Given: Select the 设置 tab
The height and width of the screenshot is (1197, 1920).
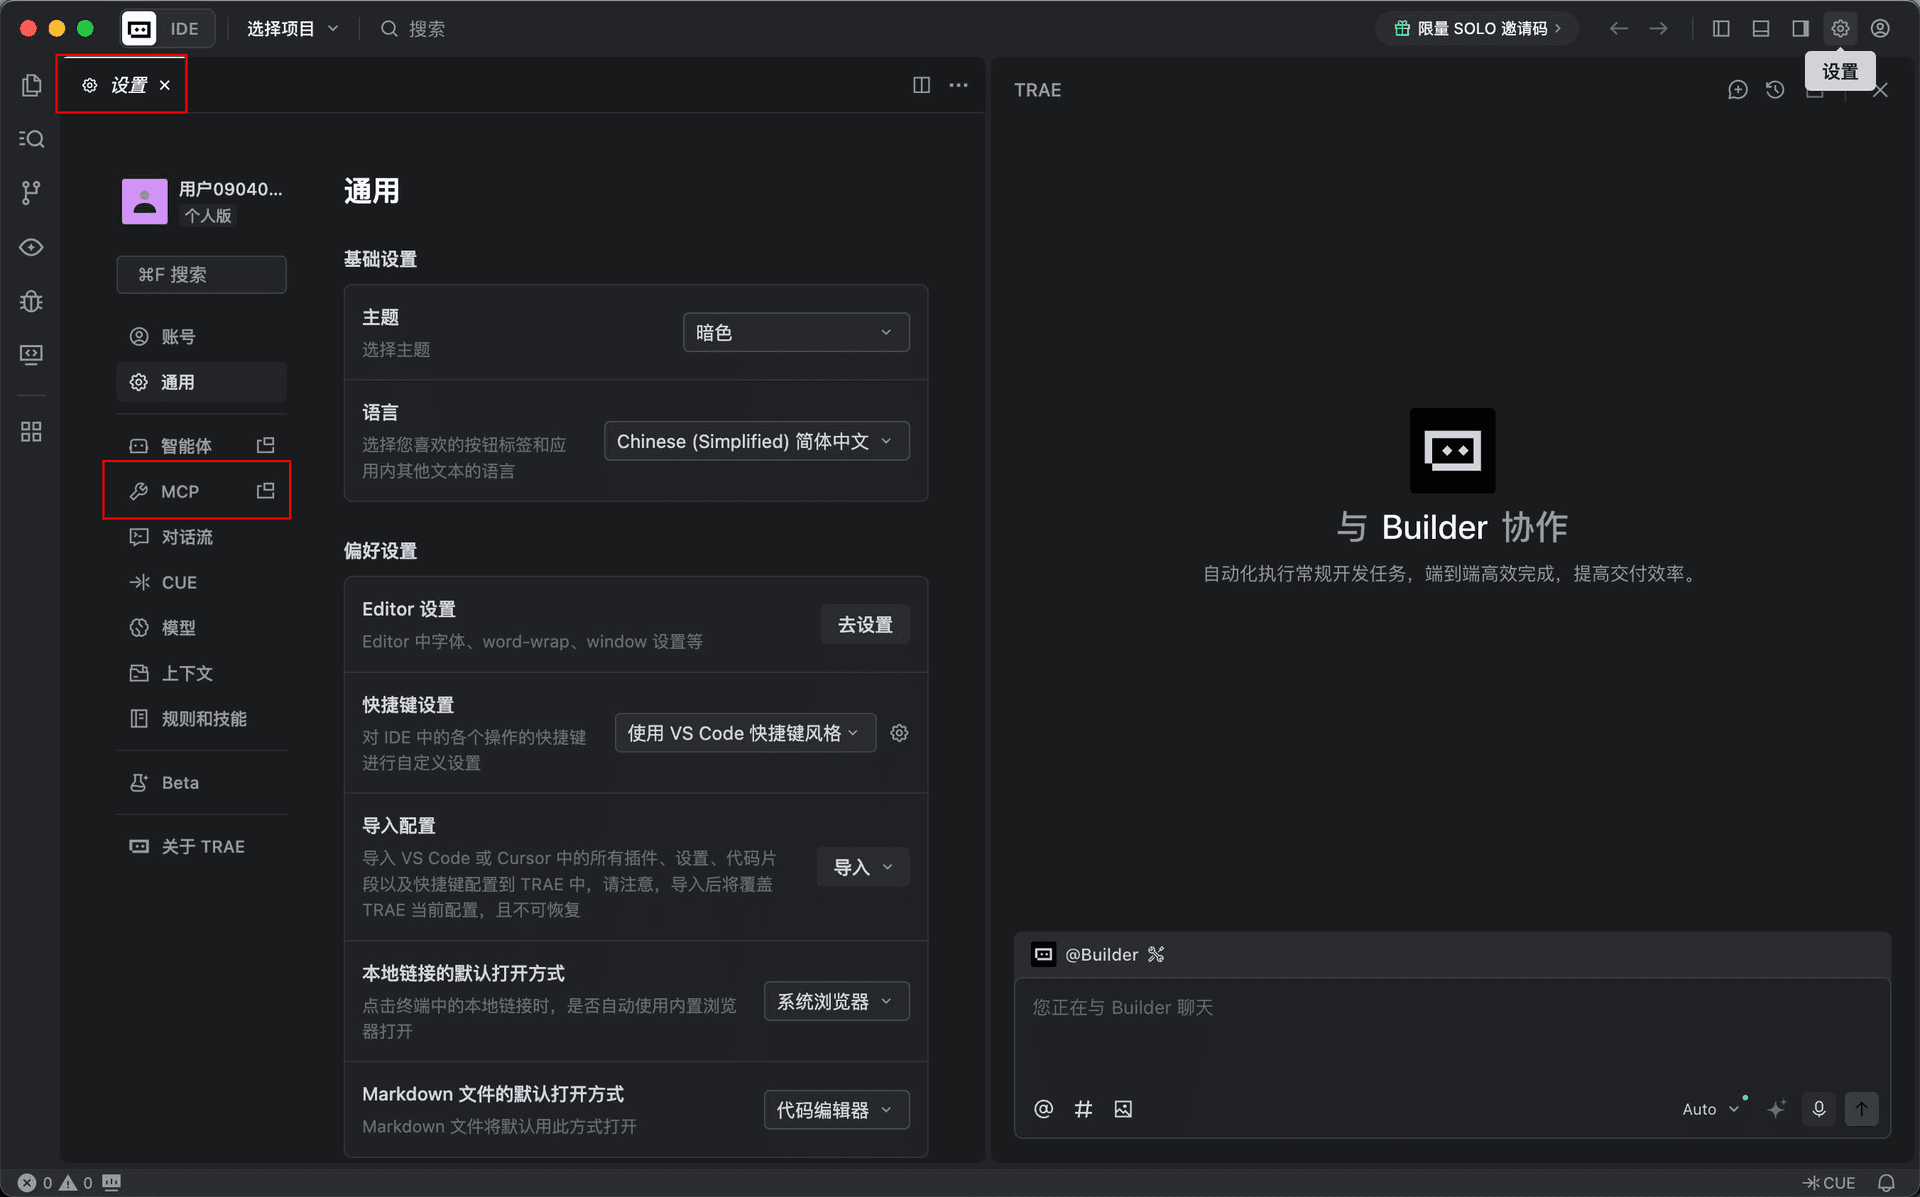Looking at the screenshot, I should pyautogui.click(x=124, y=84).
